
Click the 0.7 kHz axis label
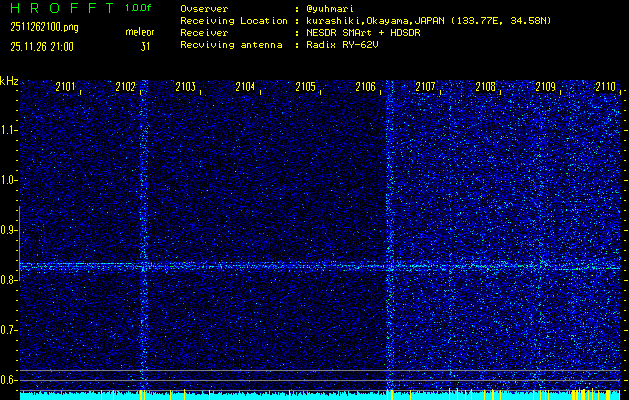coord(8,330)
